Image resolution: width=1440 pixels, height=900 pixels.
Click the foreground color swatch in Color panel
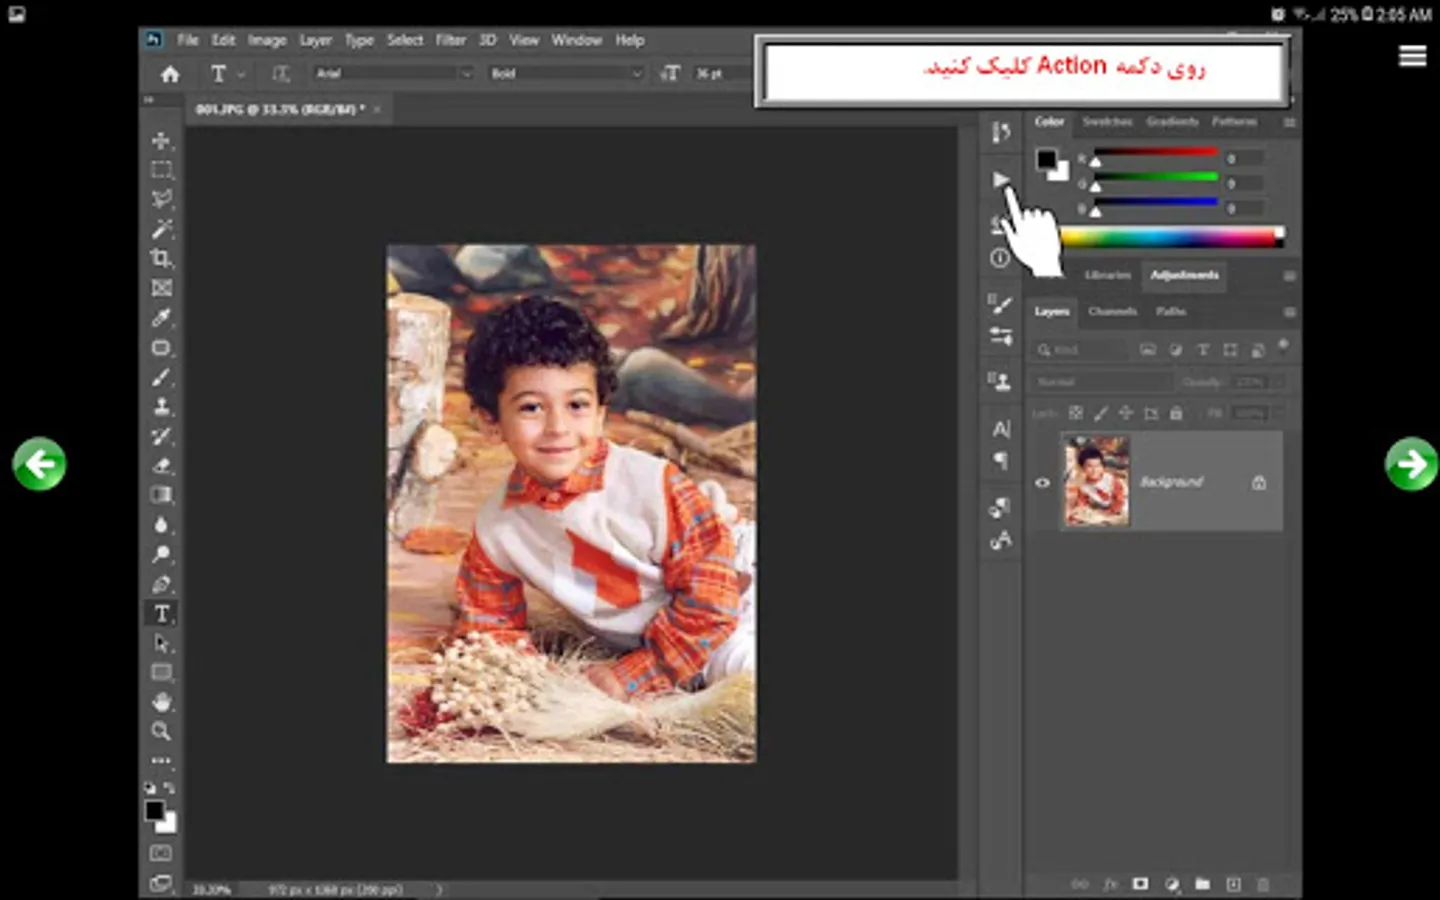click(x=1046, y=159)
